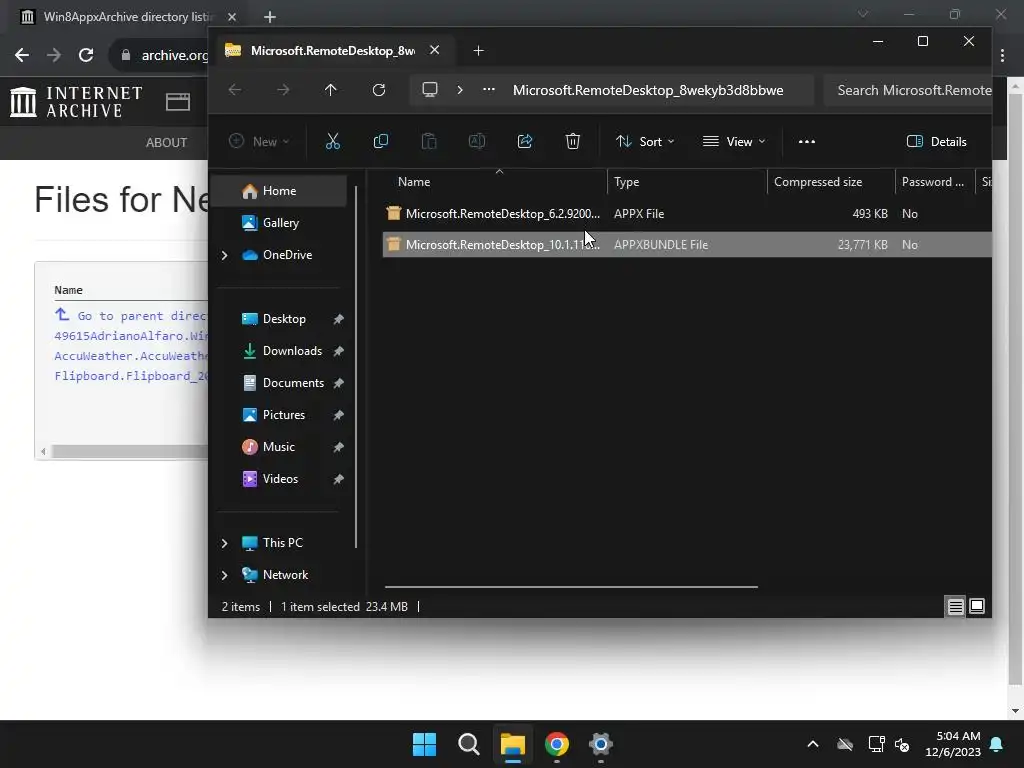Open the AccuWeather file link in Chrome
This screenshot has width=1024, height=768.
click(131, 356)
